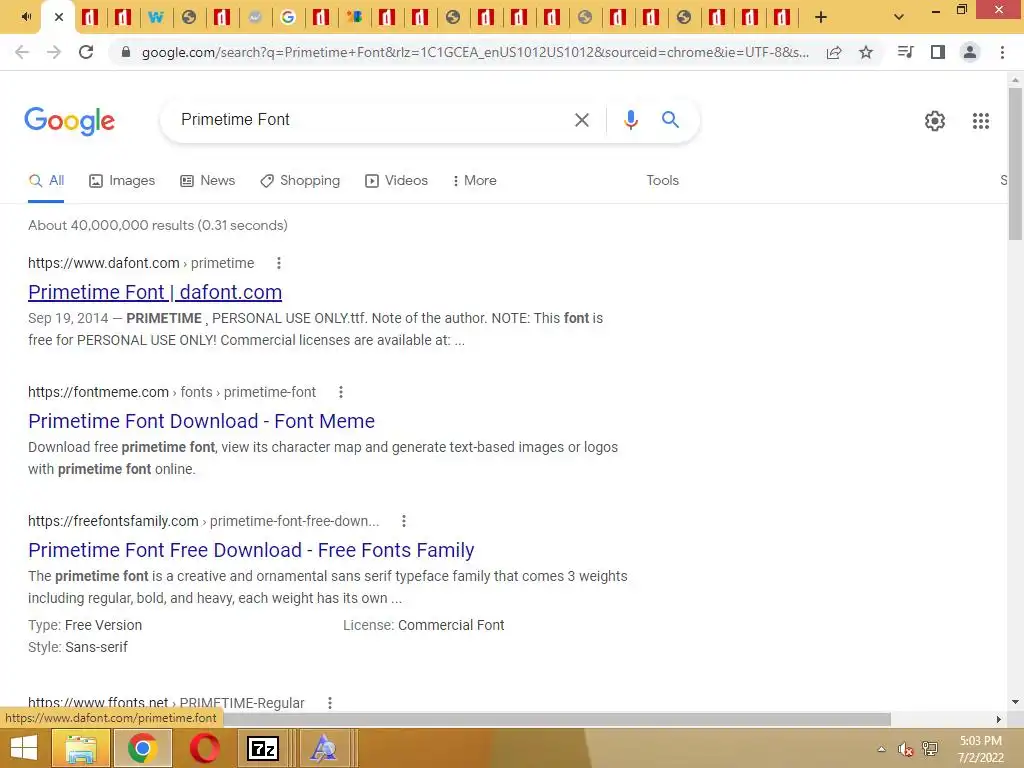Screen dimensions: 1024x768
Task: Expand the More search categories menu
Action: (x=474, y=181)
